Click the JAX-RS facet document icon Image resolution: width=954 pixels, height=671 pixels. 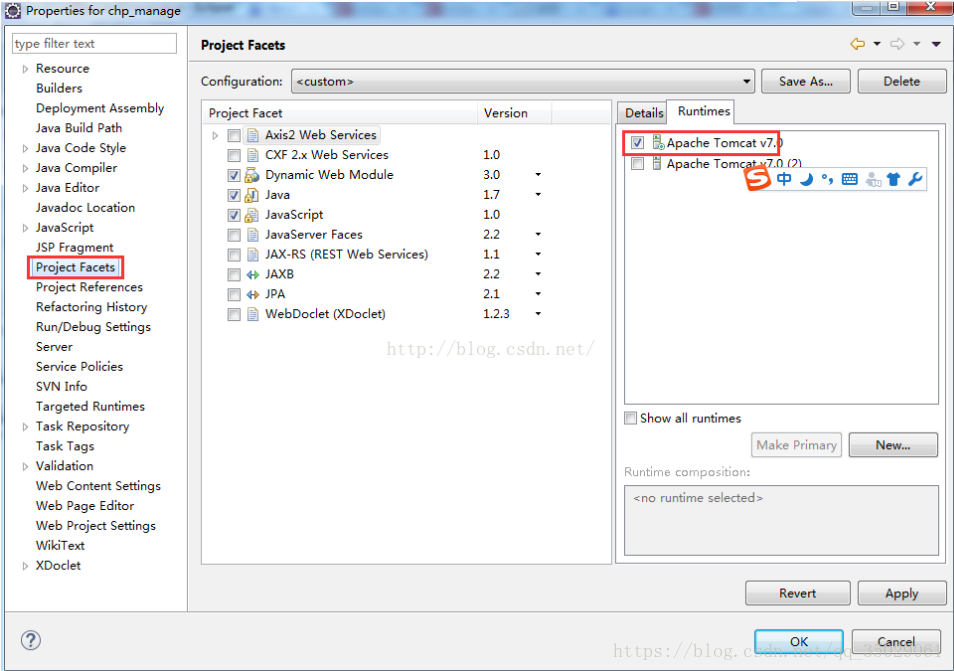pos(252,255)
